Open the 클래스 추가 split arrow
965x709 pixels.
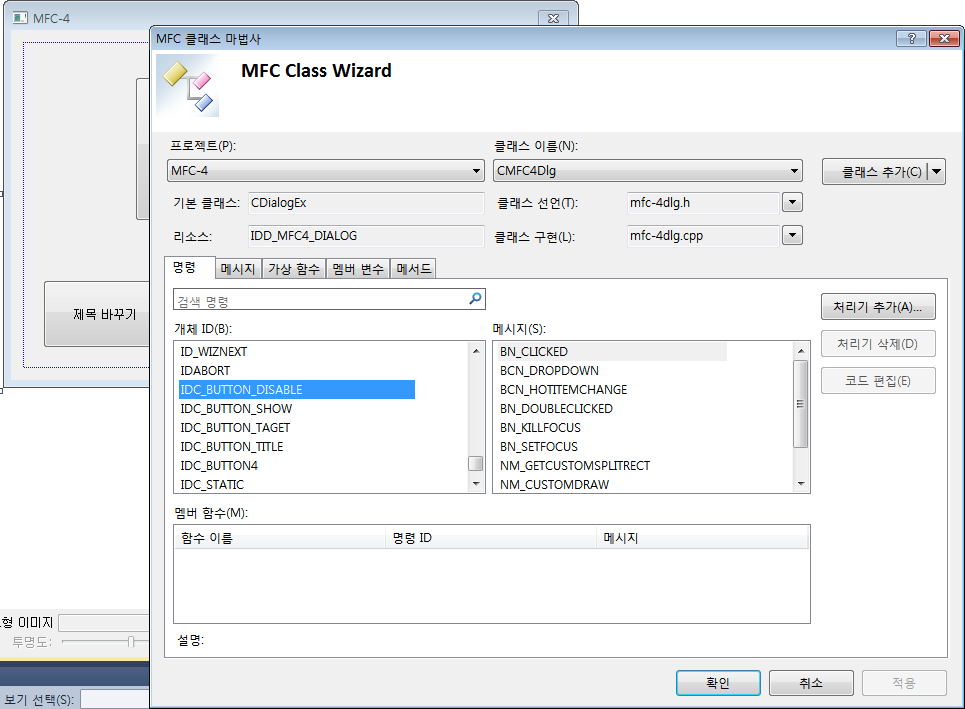coord(936,172)
